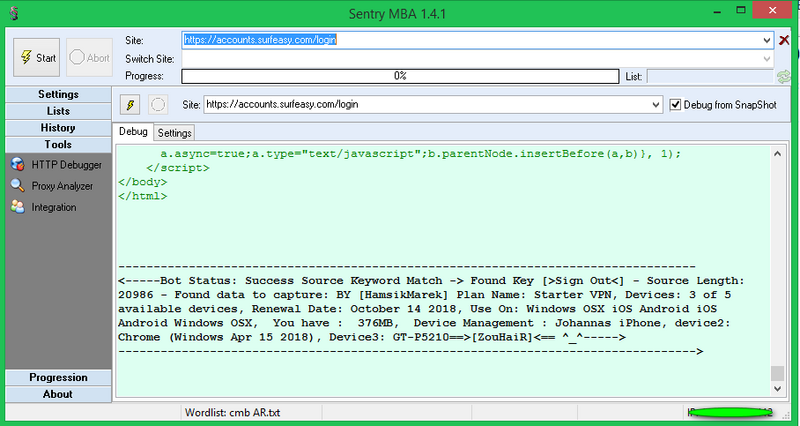
Task: Clear the site with red X icon
Action: pos(784,40)
